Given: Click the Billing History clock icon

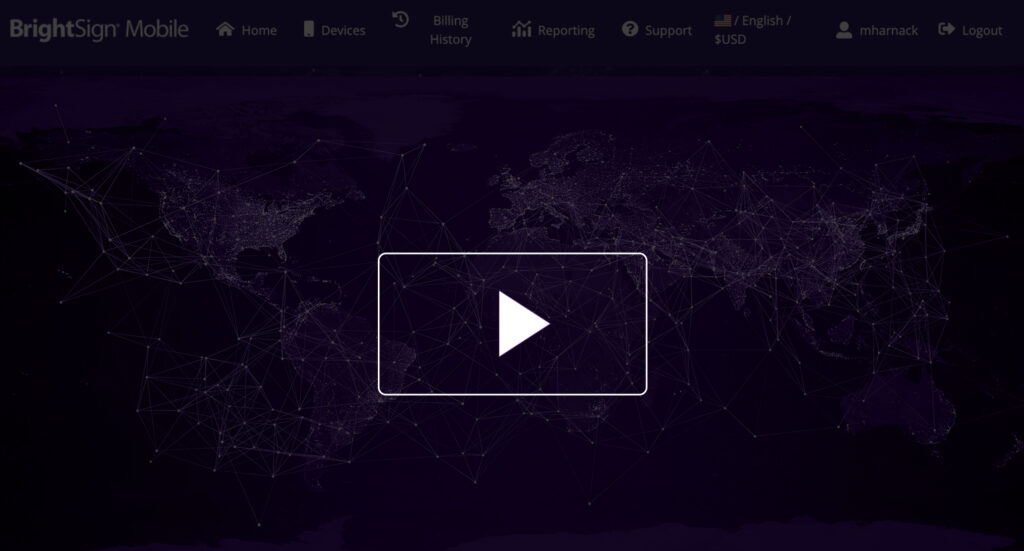Looking at the screenshot, I should 401,19.
